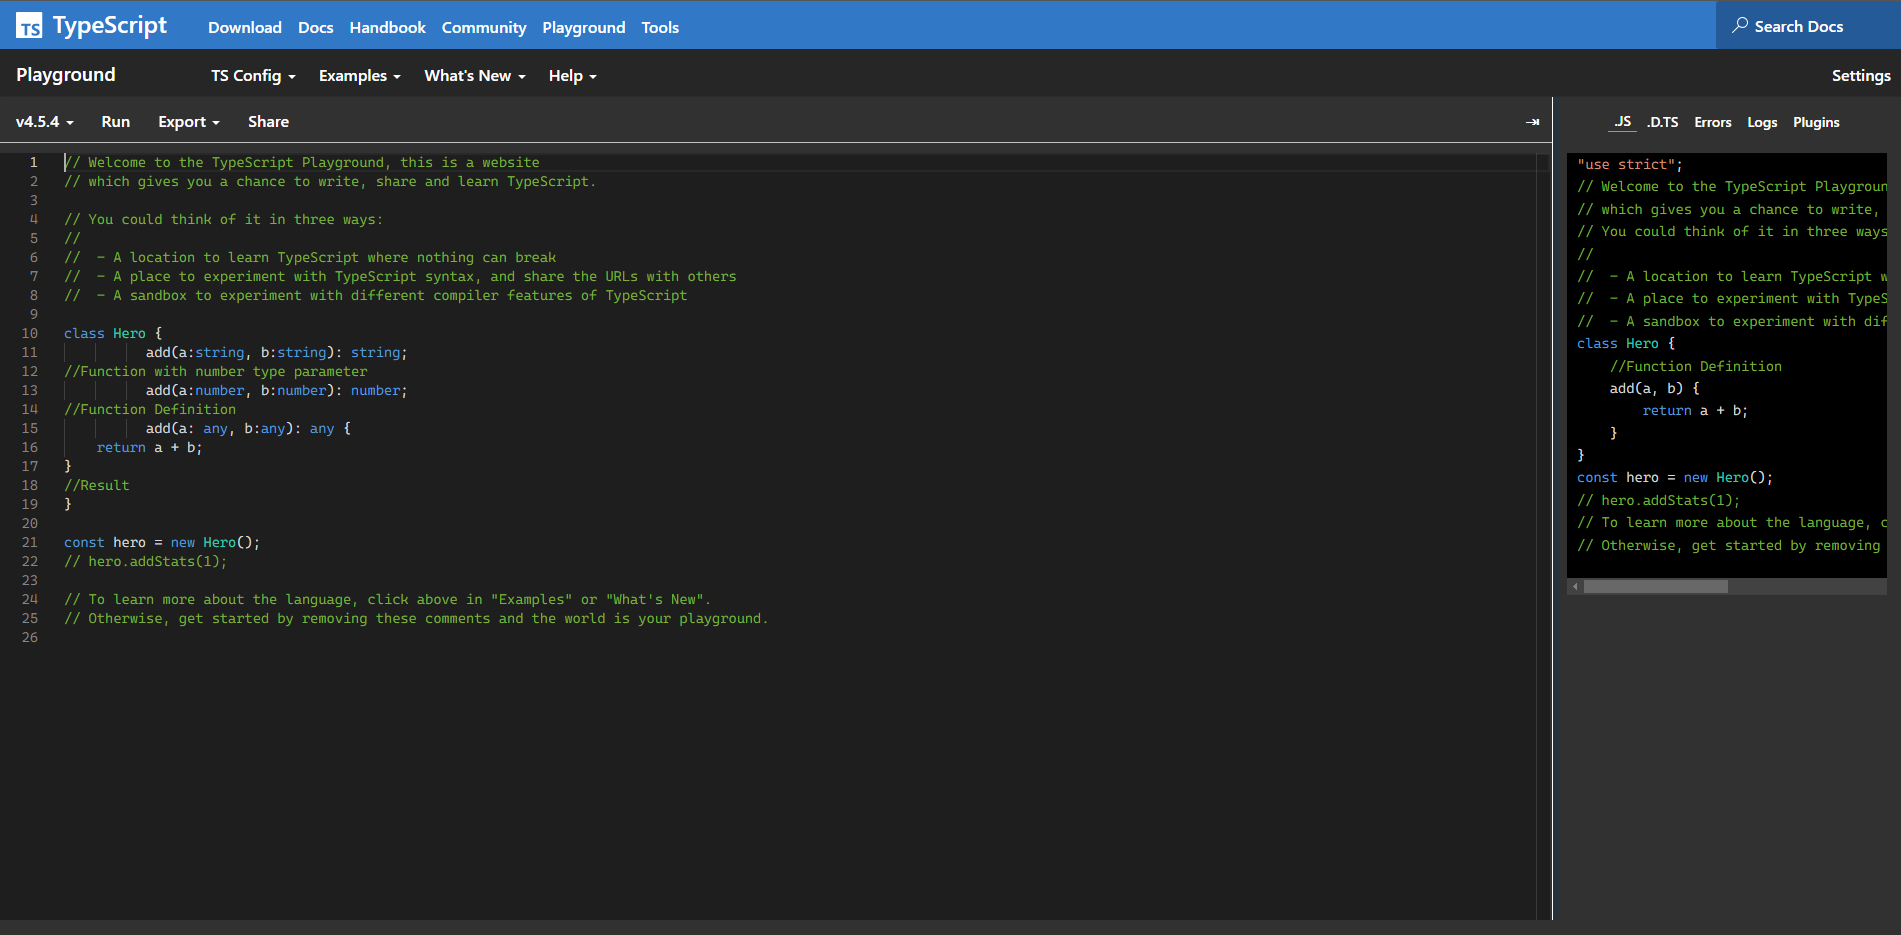Click 'add(a, b) {' in JS output
Screen dimensions: 1901x935
(x=1655, y=388)
